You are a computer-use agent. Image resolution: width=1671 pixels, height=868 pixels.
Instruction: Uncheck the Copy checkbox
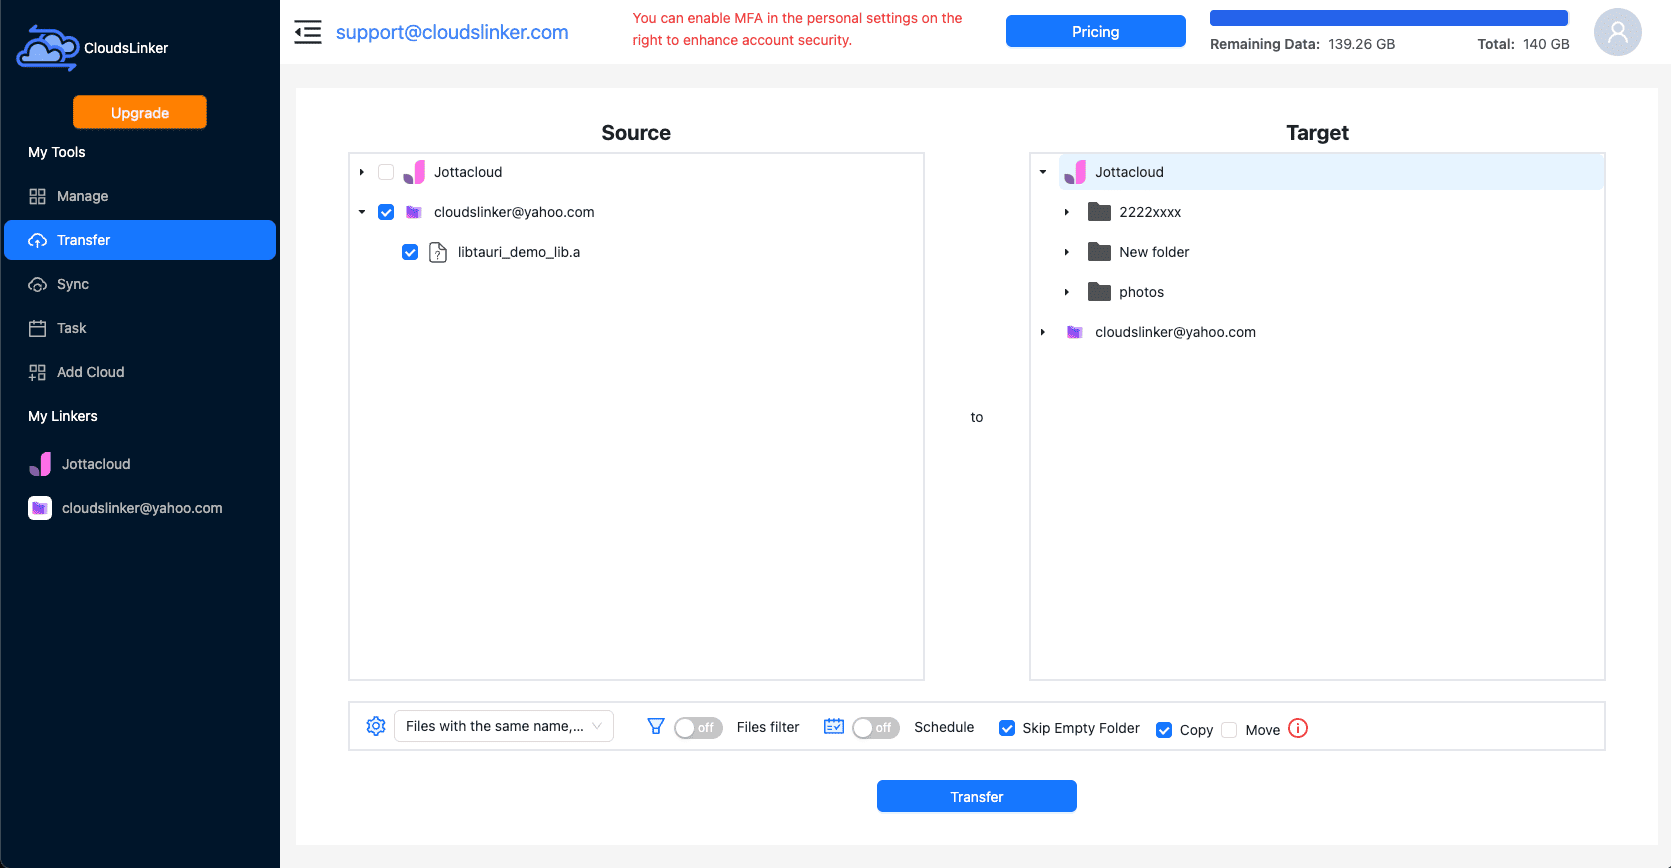[x=1164, y=730]
